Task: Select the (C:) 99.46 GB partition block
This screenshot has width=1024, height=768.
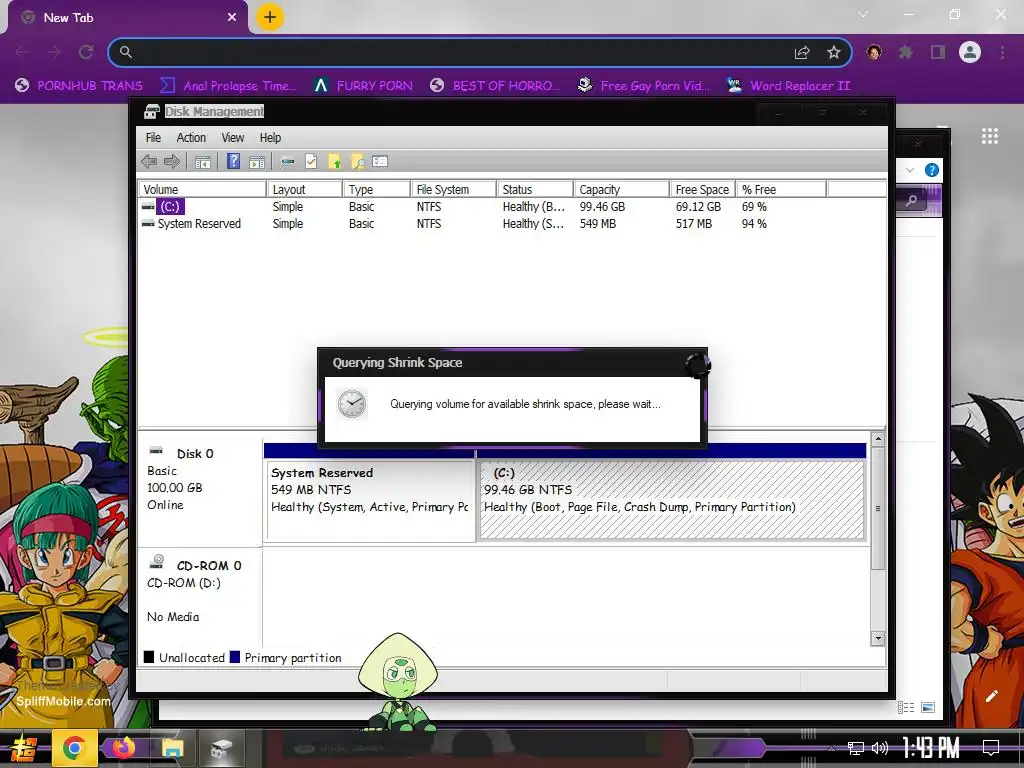Action: click(x=672, y=500)
